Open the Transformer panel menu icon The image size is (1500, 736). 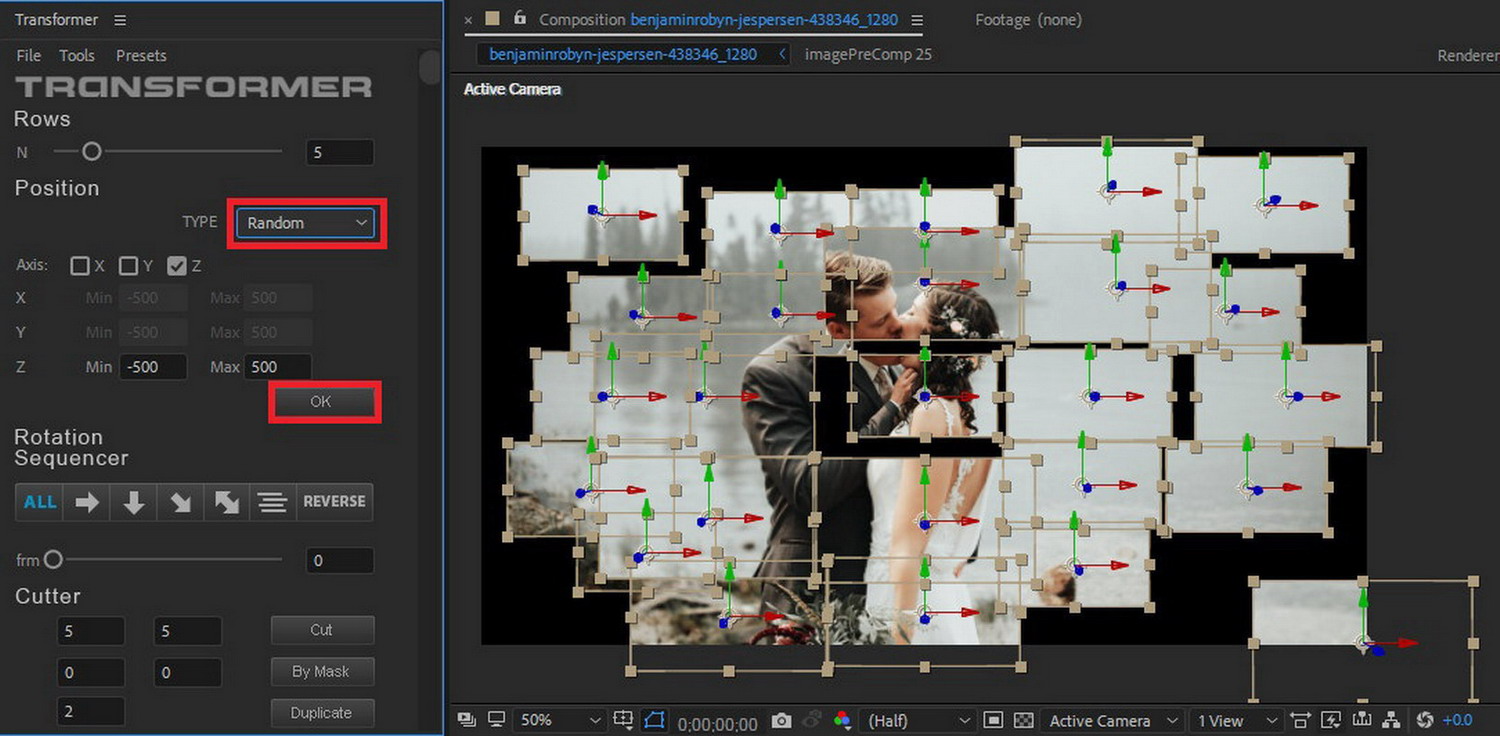click(120, 20)
